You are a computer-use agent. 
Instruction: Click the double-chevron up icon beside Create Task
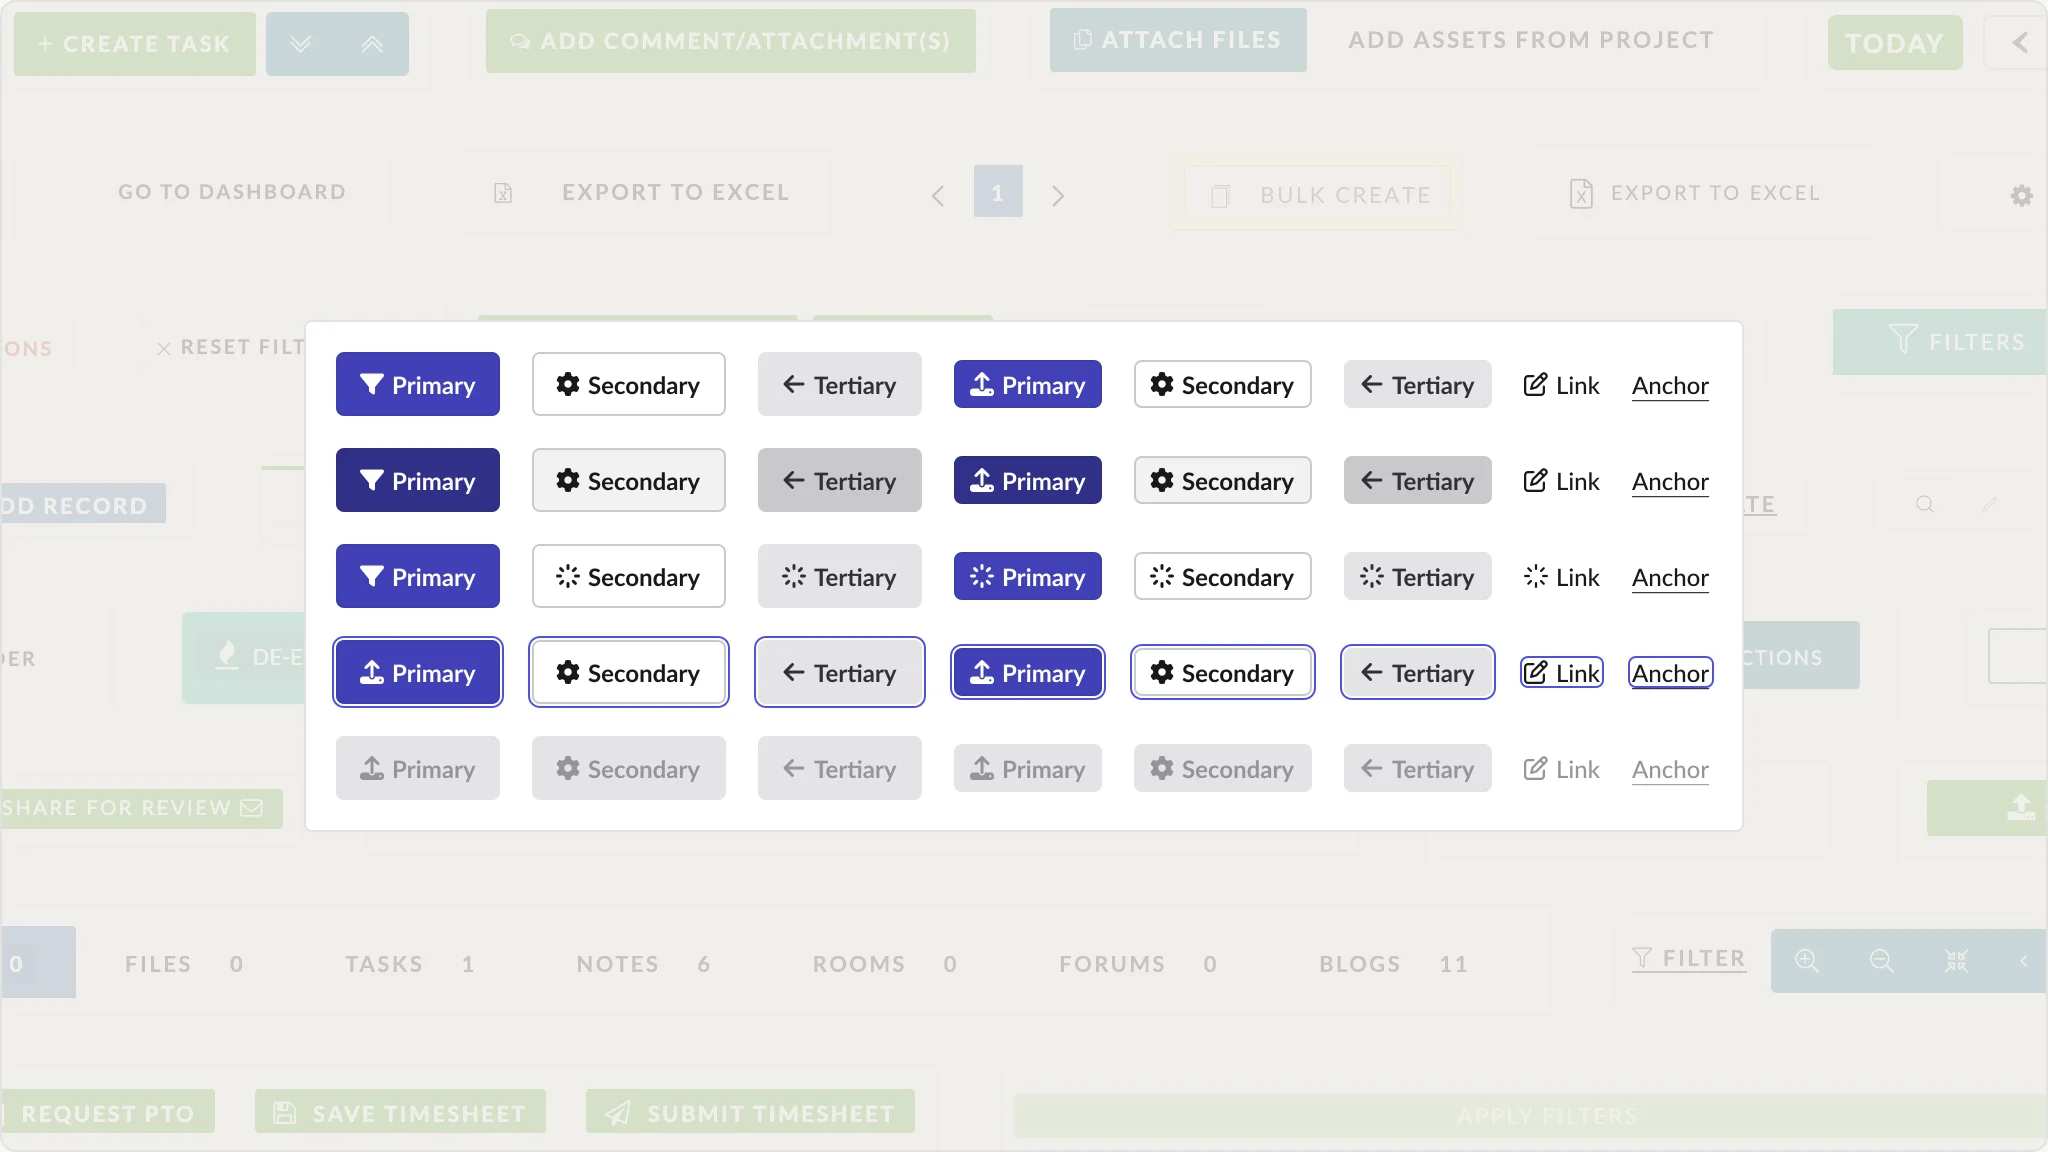pos(372,44)
